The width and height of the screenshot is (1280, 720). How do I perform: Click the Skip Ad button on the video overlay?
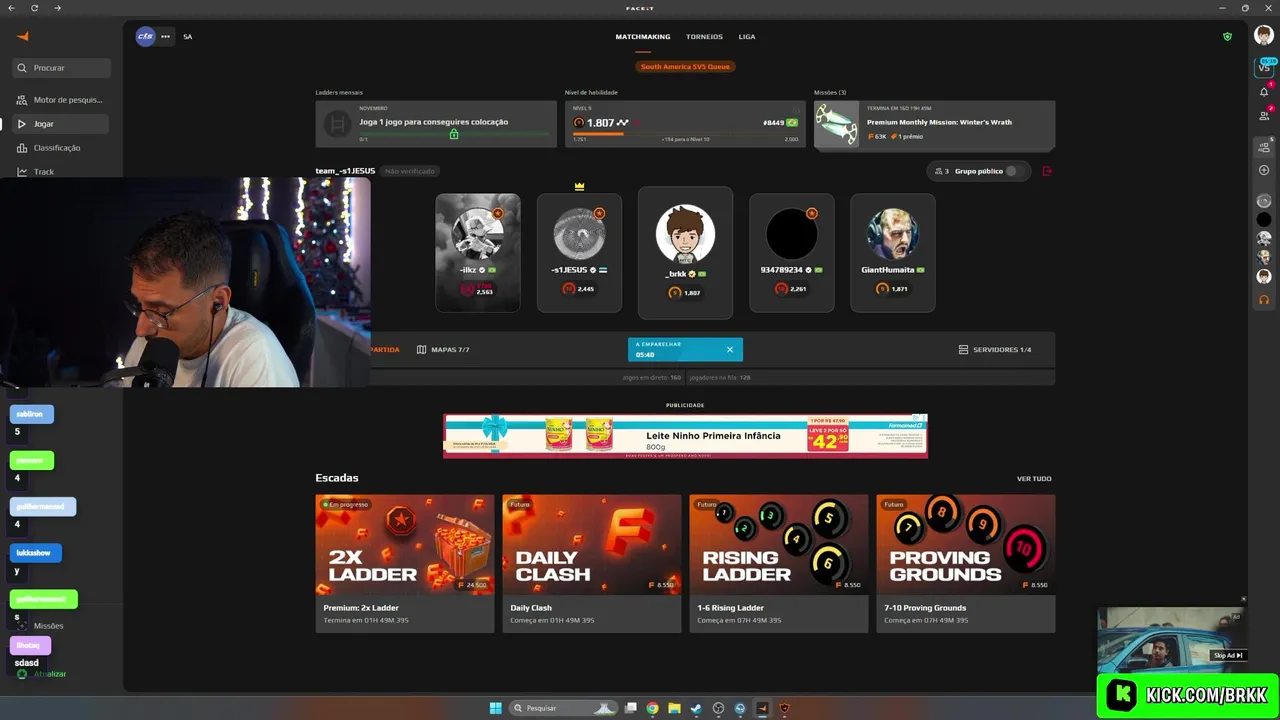[x=1228, y=656]
